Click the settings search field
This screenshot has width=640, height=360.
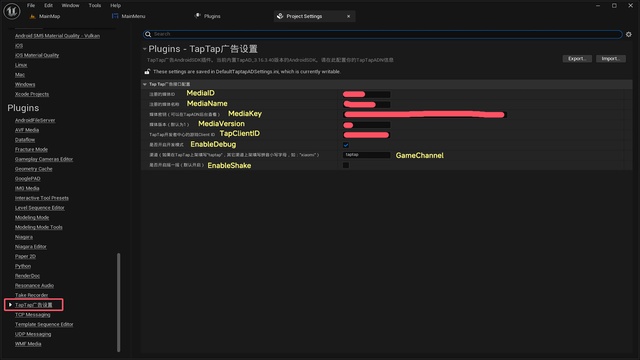[x=382, y=34]
